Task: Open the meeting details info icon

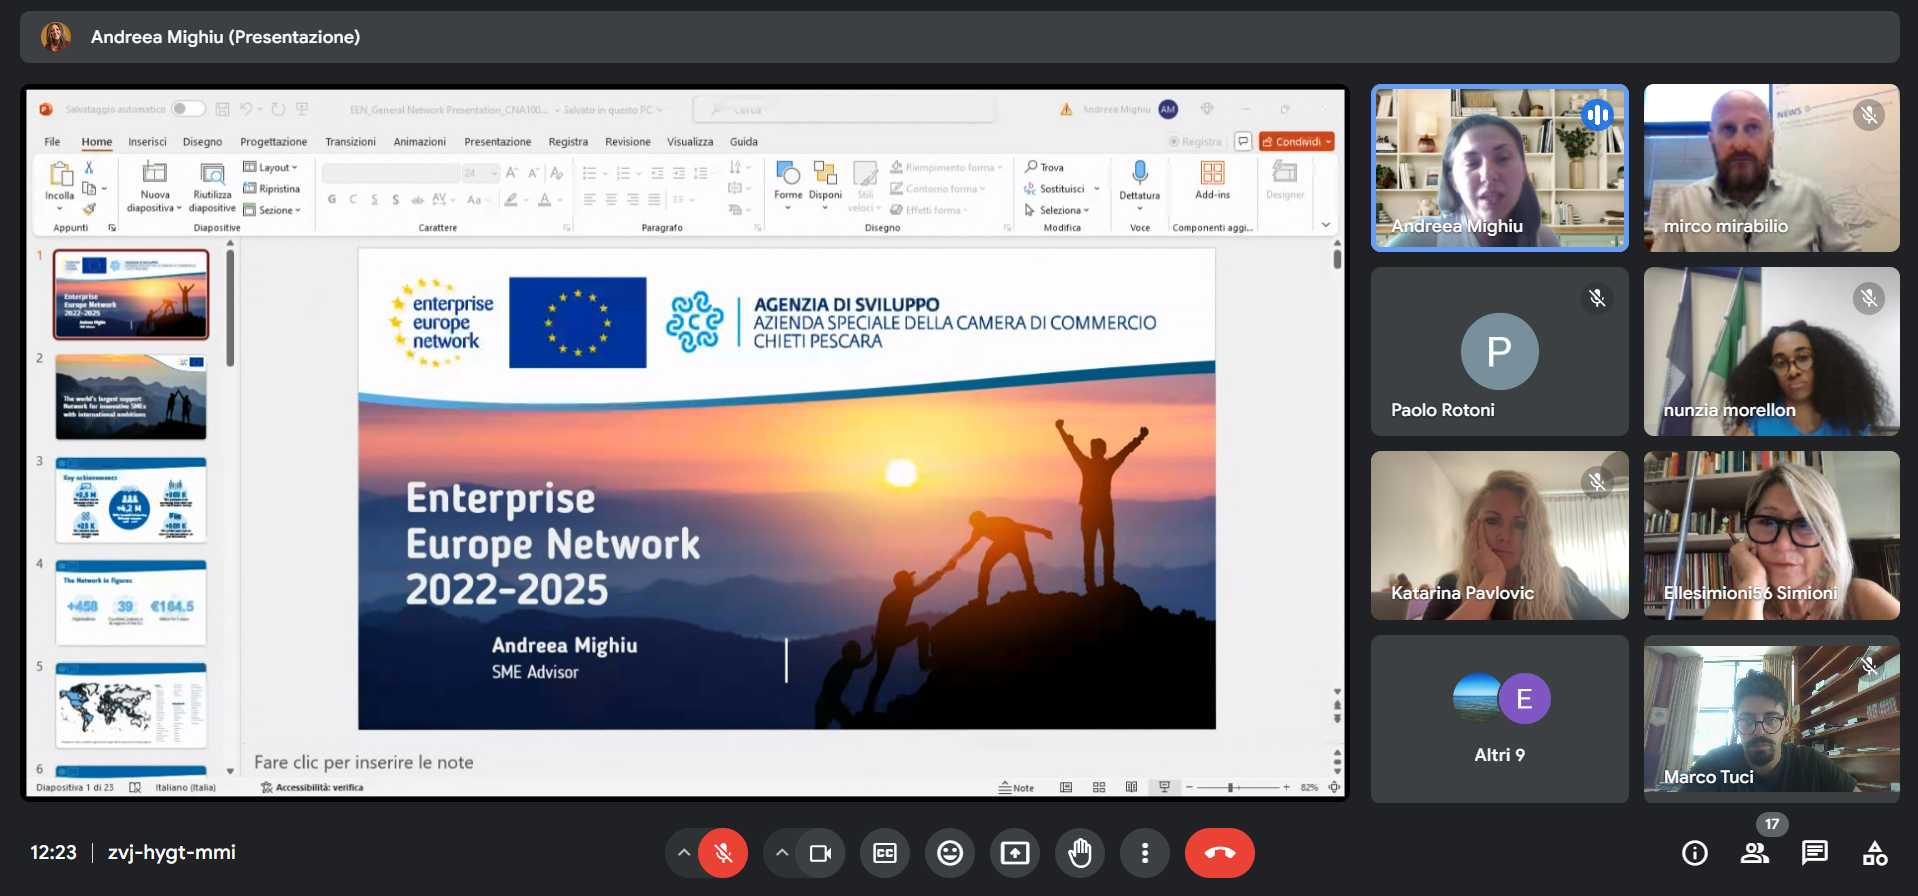Action: click(x=1694, y=853)
